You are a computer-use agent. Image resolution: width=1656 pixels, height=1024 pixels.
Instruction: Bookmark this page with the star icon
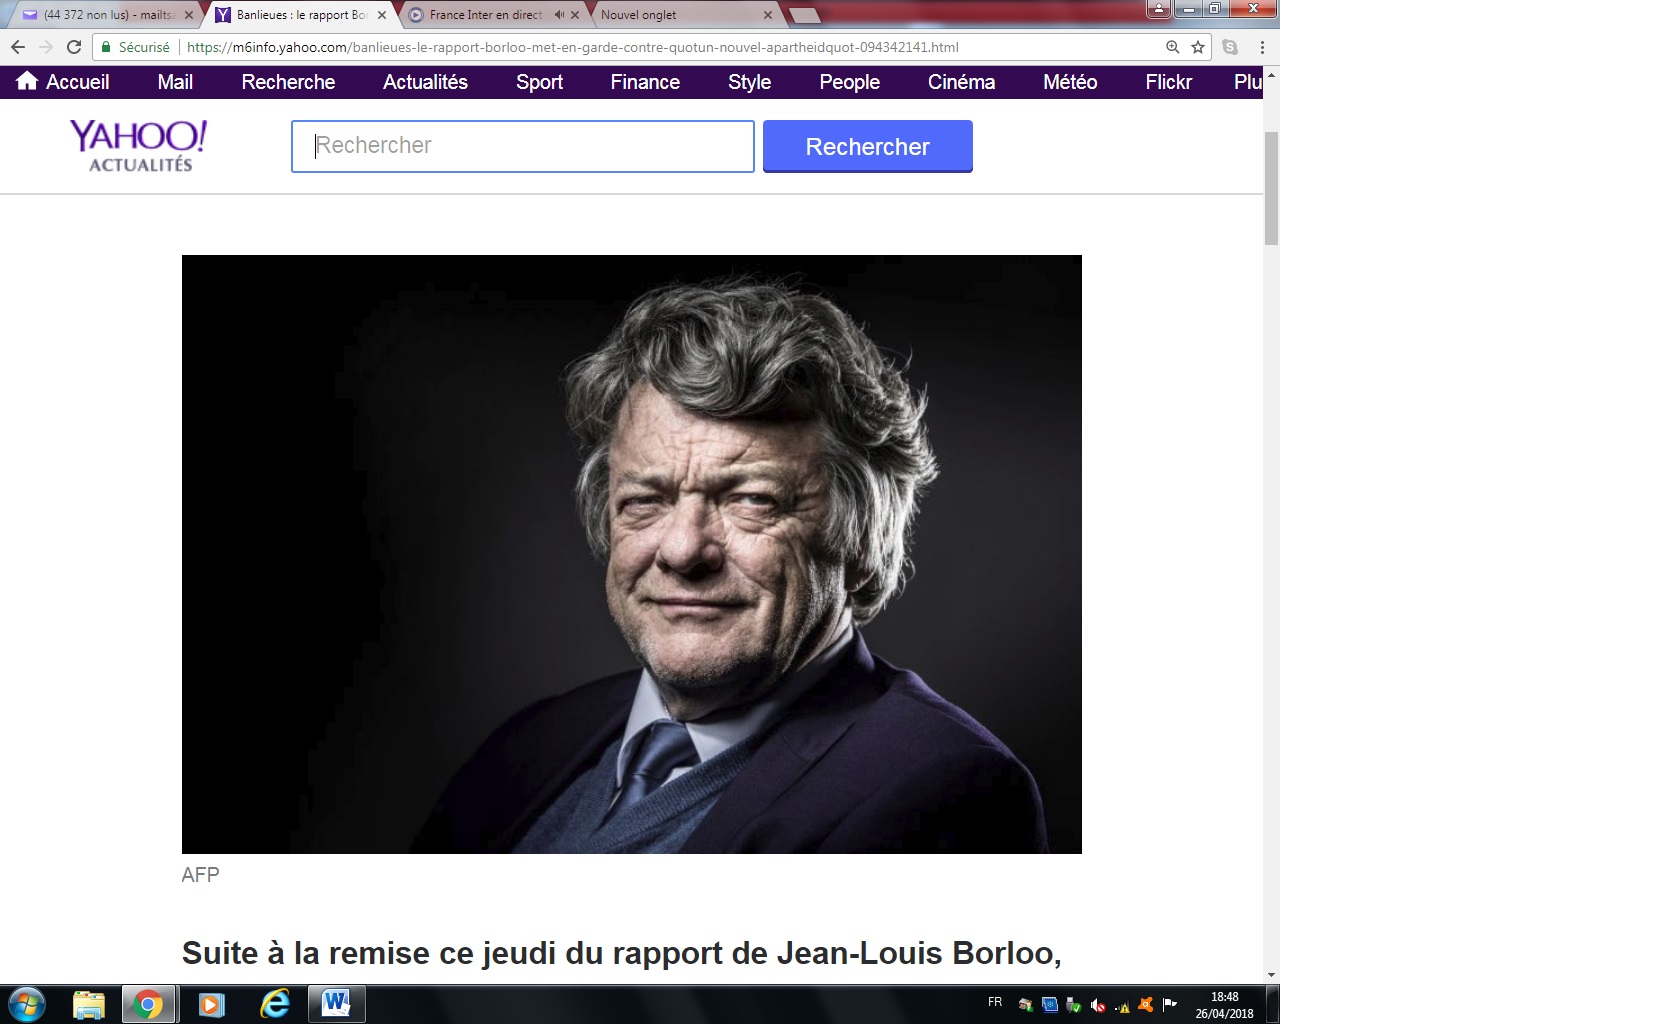pyautogui.click(x=1198, y=47)
